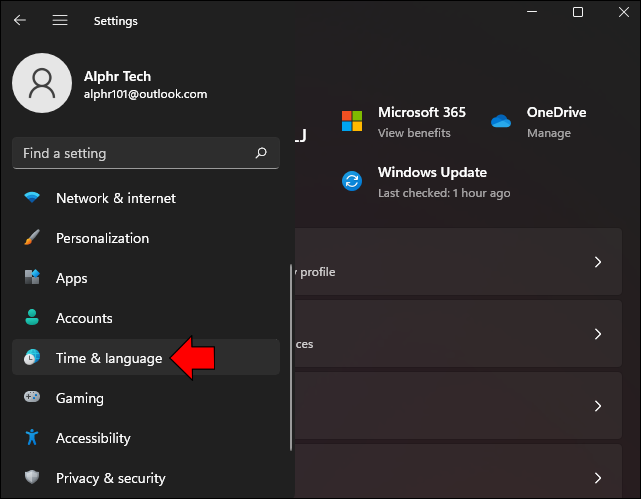Click the Find a setting search box

[130, 153]
